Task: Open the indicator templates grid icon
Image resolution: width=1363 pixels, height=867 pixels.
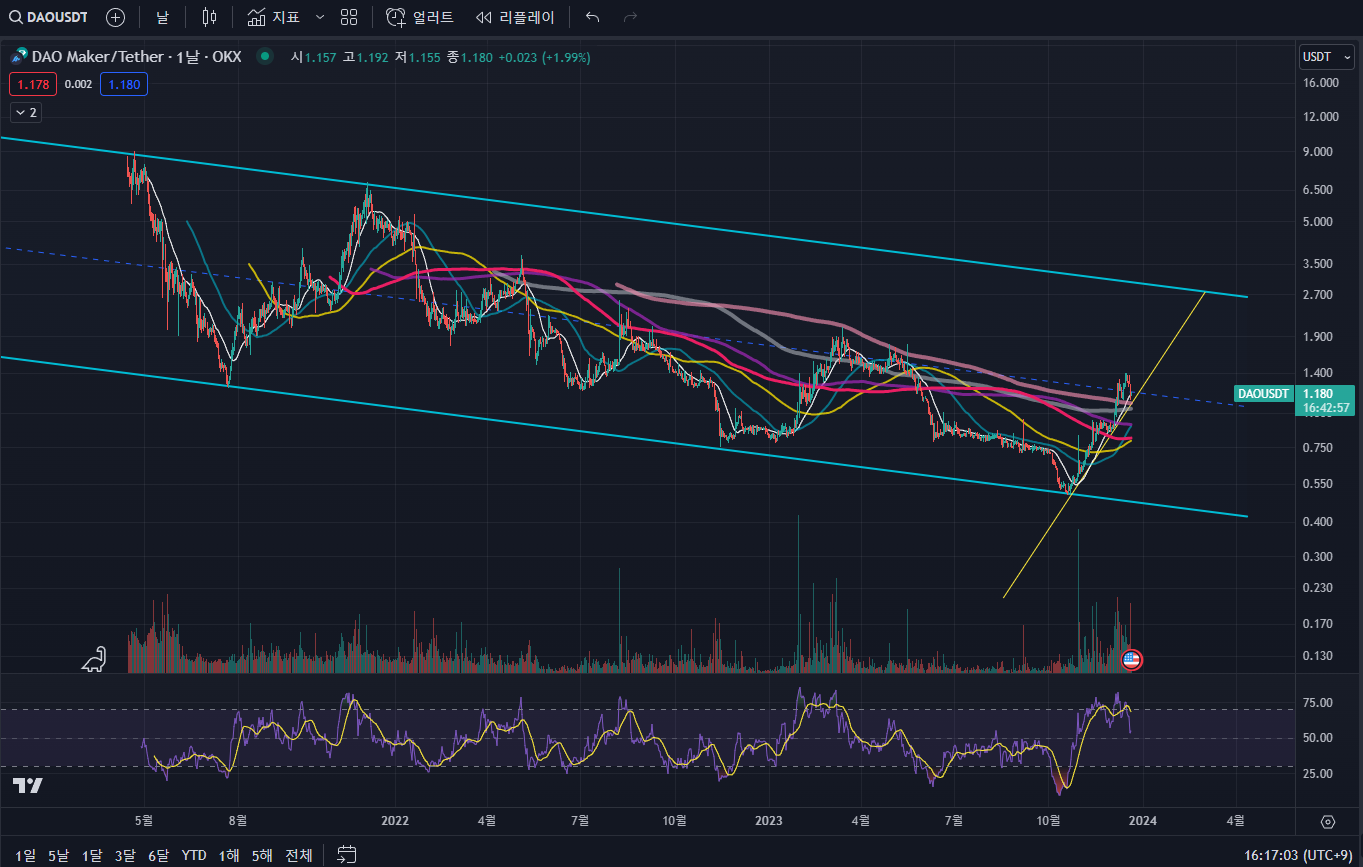Action: [x=349, y=17]
